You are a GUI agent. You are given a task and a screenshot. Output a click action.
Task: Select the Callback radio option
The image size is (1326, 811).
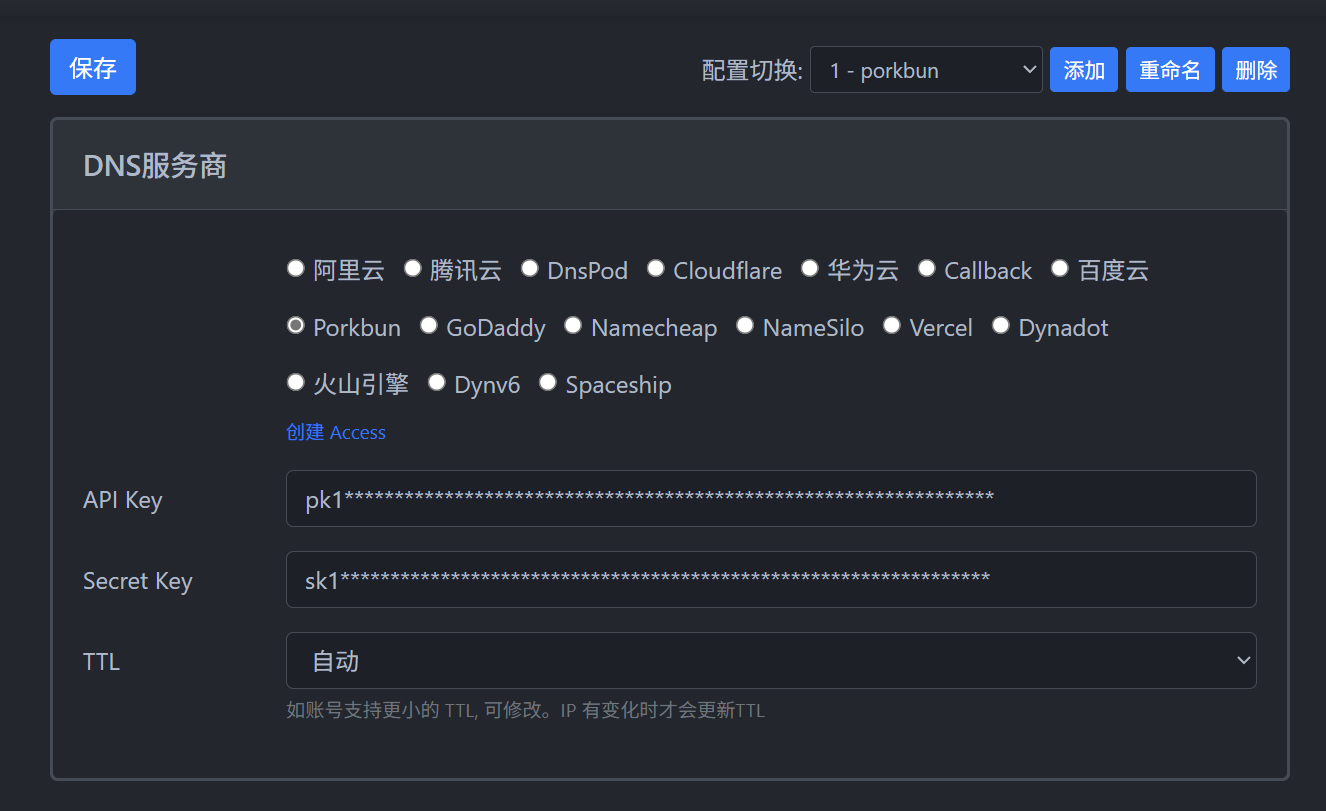pyautogui.click(x=926, y=268)
